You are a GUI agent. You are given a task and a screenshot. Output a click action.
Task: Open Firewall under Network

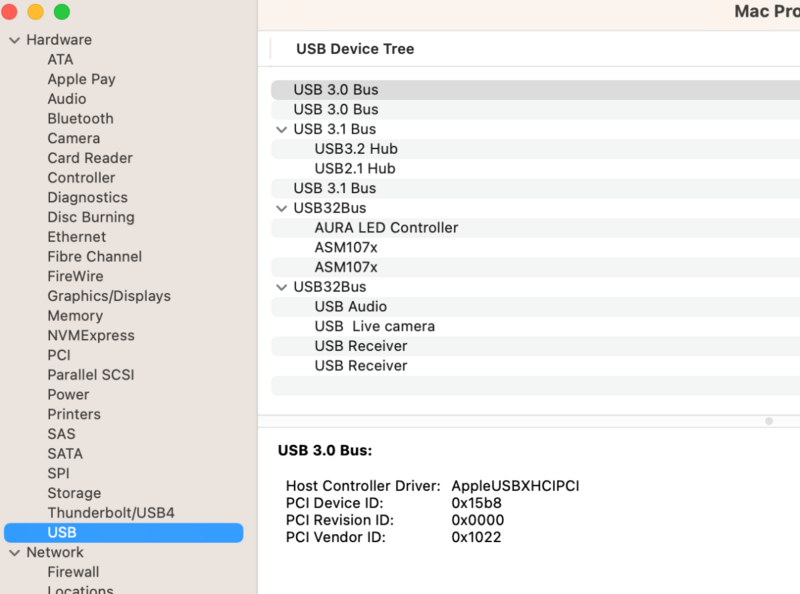73,572
